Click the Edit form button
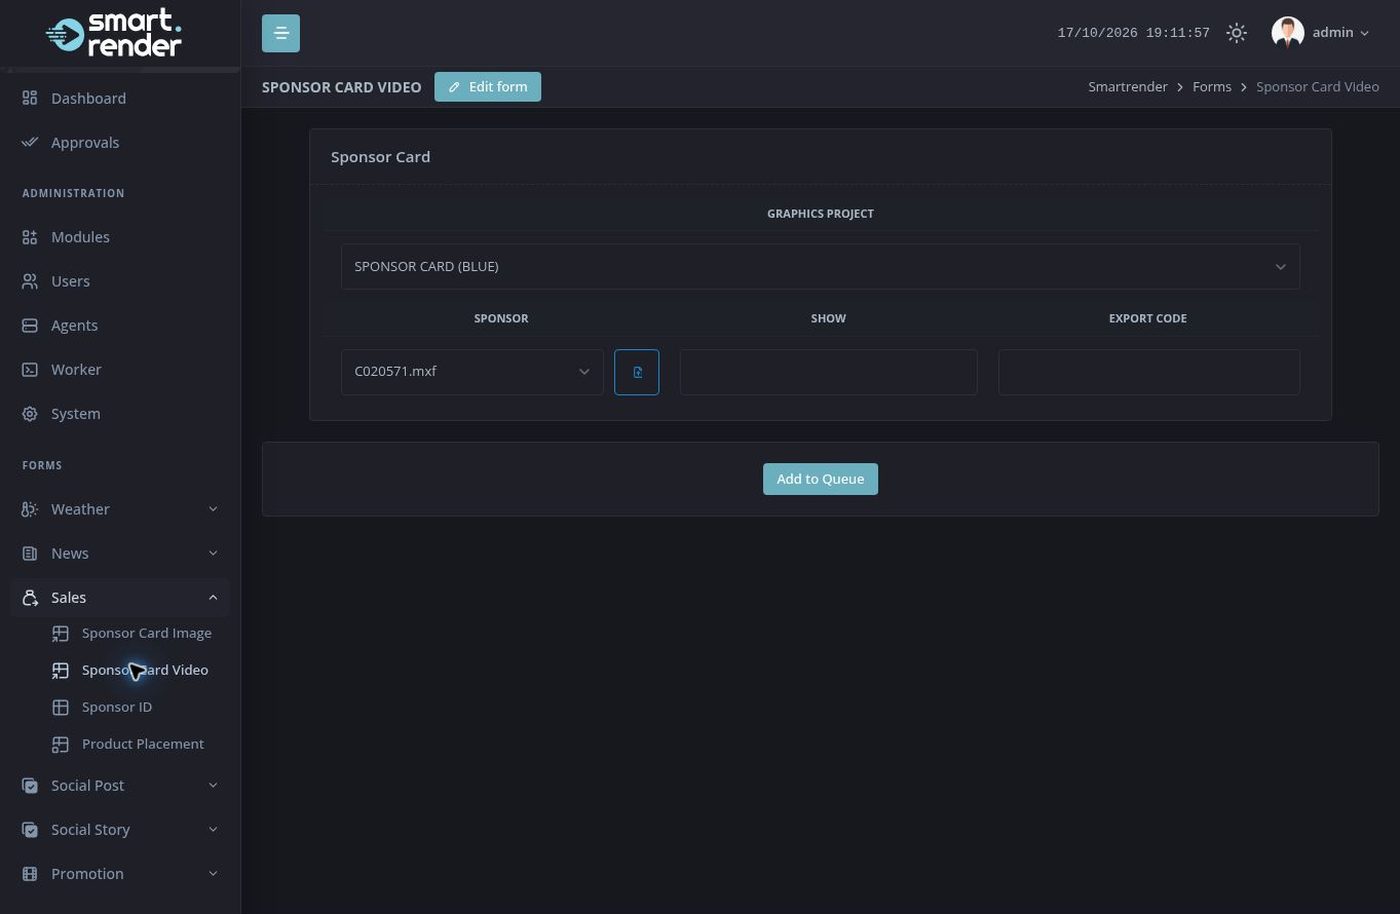1400x914 pixels. 488,87
